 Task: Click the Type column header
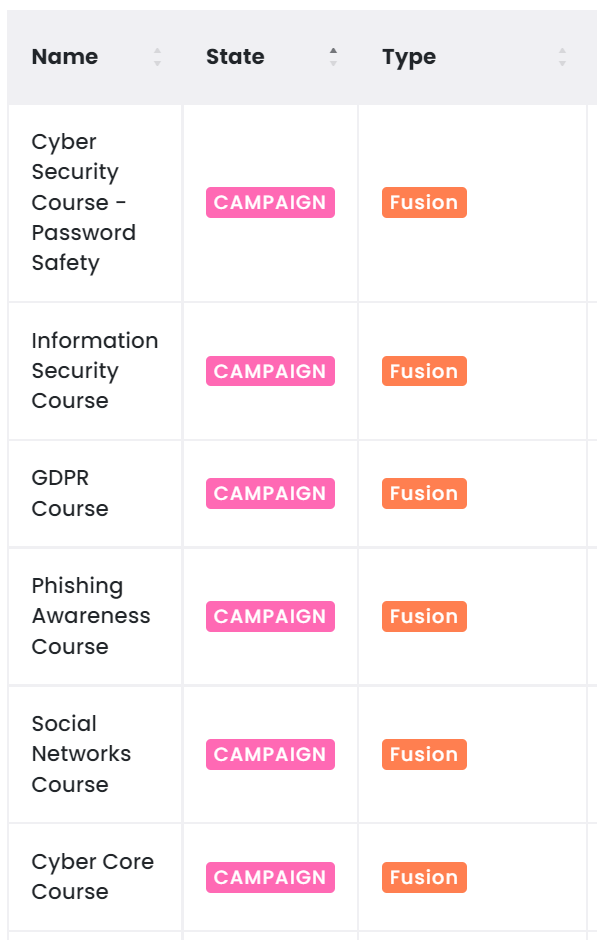tap(409, 58)
